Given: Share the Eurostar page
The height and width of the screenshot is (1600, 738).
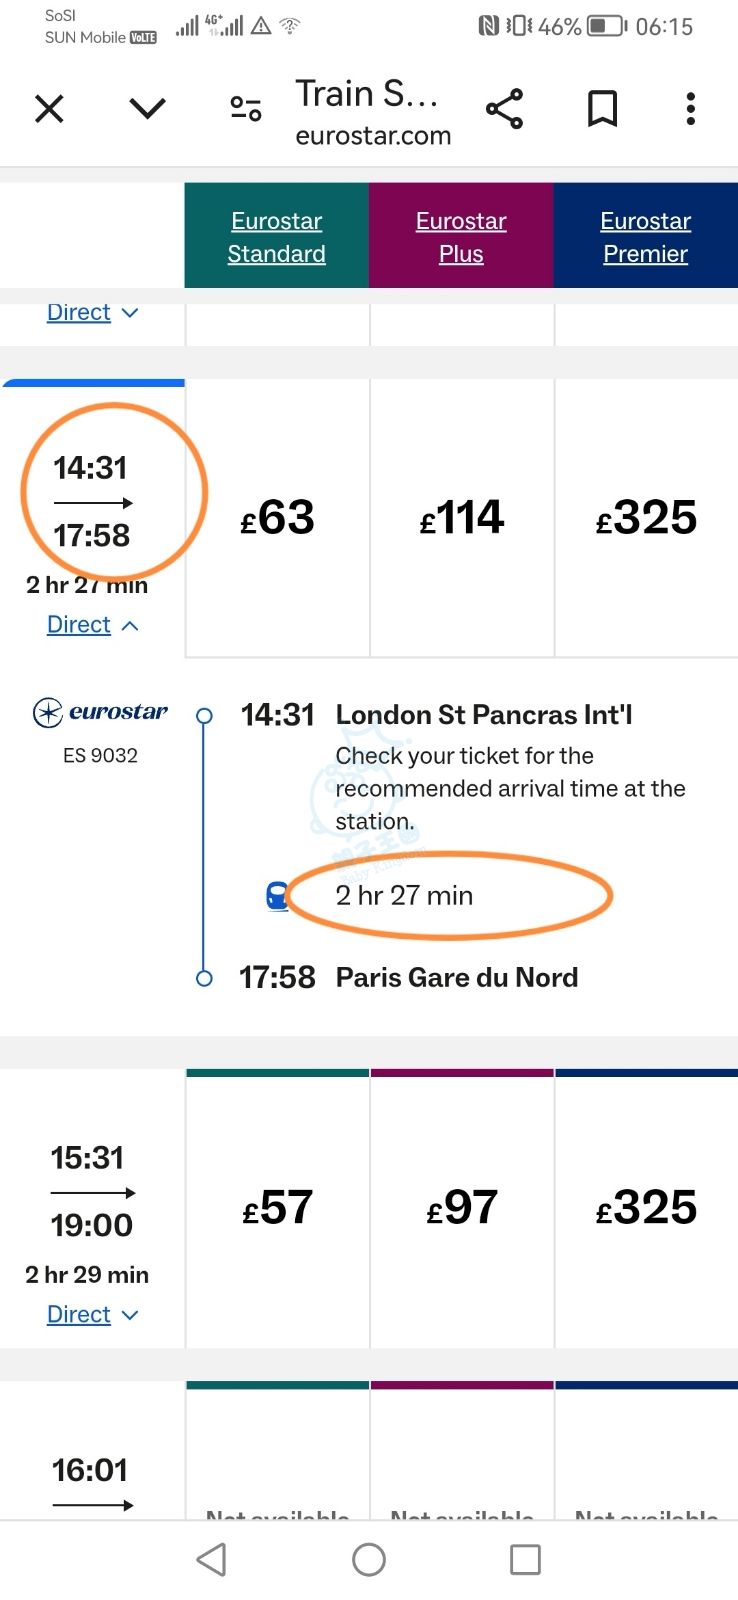Looking at the screenshot, I should (505, 108).
